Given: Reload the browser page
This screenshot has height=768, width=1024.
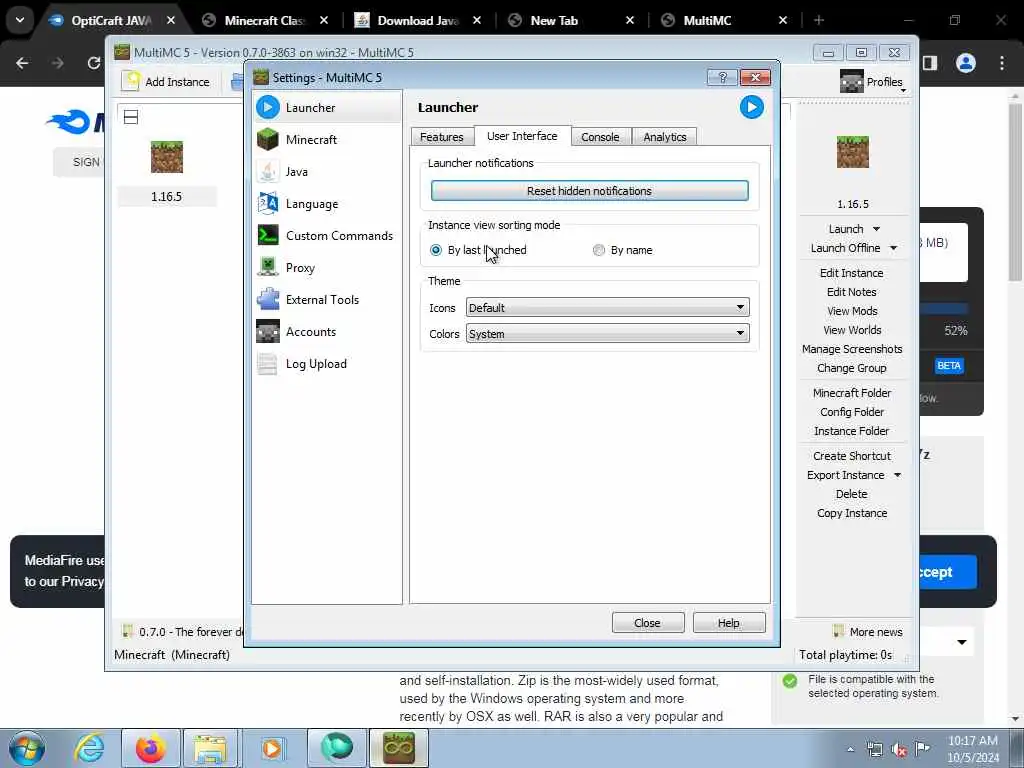Looking at the screenshot, I should click(93, 63).
